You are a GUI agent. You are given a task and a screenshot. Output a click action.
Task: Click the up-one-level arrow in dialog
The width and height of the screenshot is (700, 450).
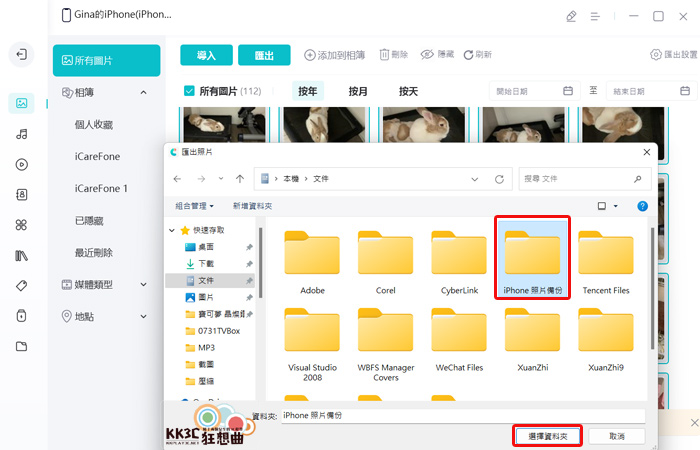[x=240, y=179]
